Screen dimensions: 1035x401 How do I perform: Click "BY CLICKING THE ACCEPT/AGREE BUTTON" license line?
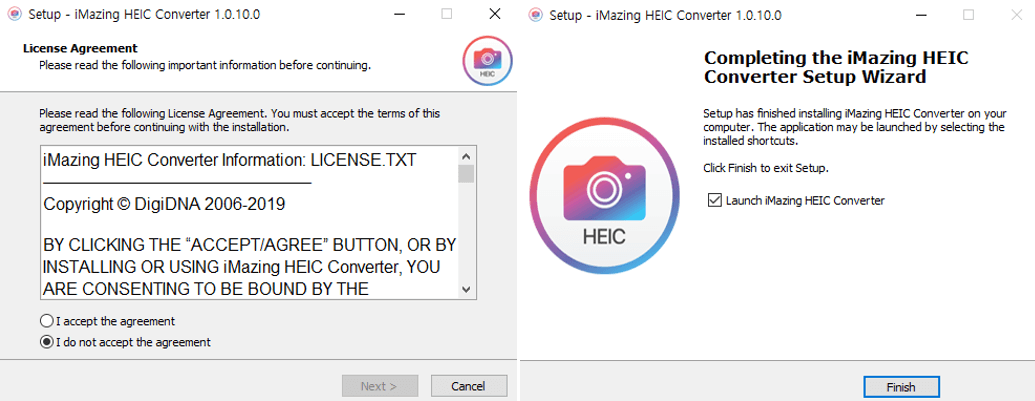250,246
